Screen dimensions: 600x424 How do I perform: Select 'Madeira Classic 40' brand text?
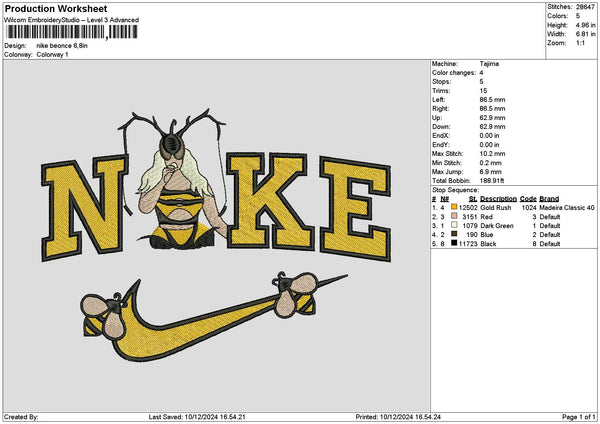click(x=567, y=208)
